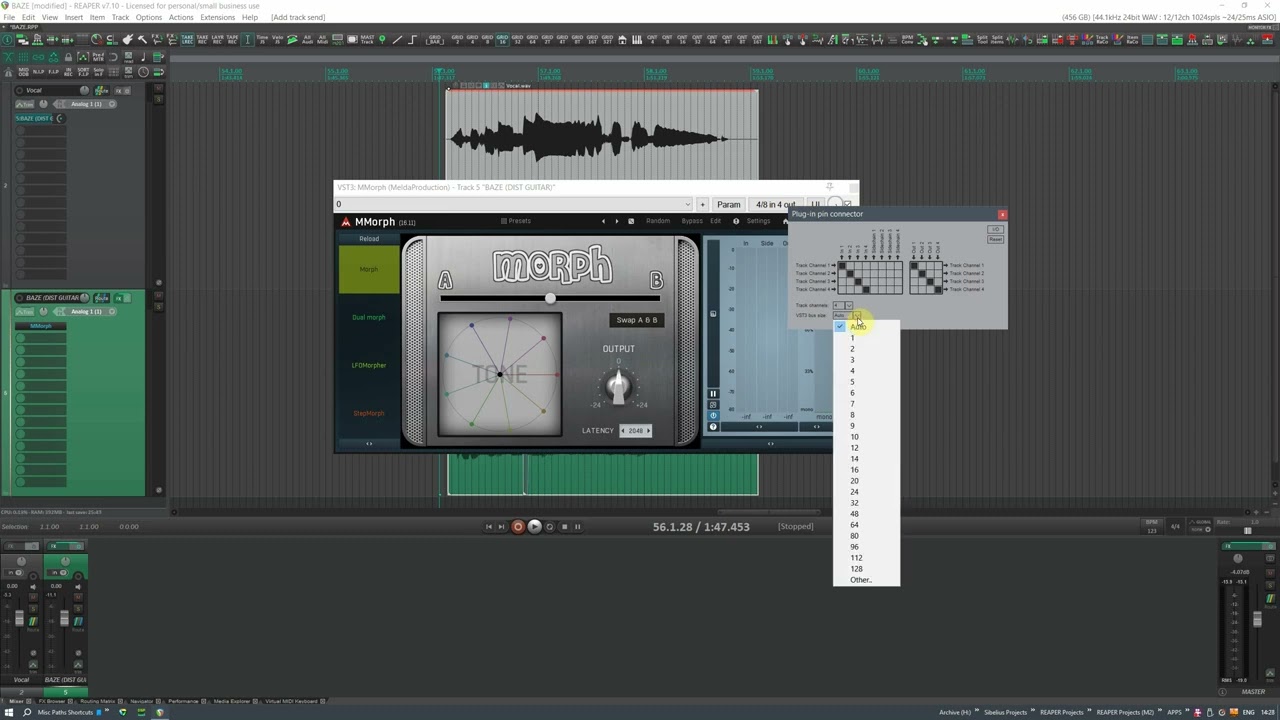Click the Vocal track name field
The image size is (1280, 720).
(x=48, y=90)
